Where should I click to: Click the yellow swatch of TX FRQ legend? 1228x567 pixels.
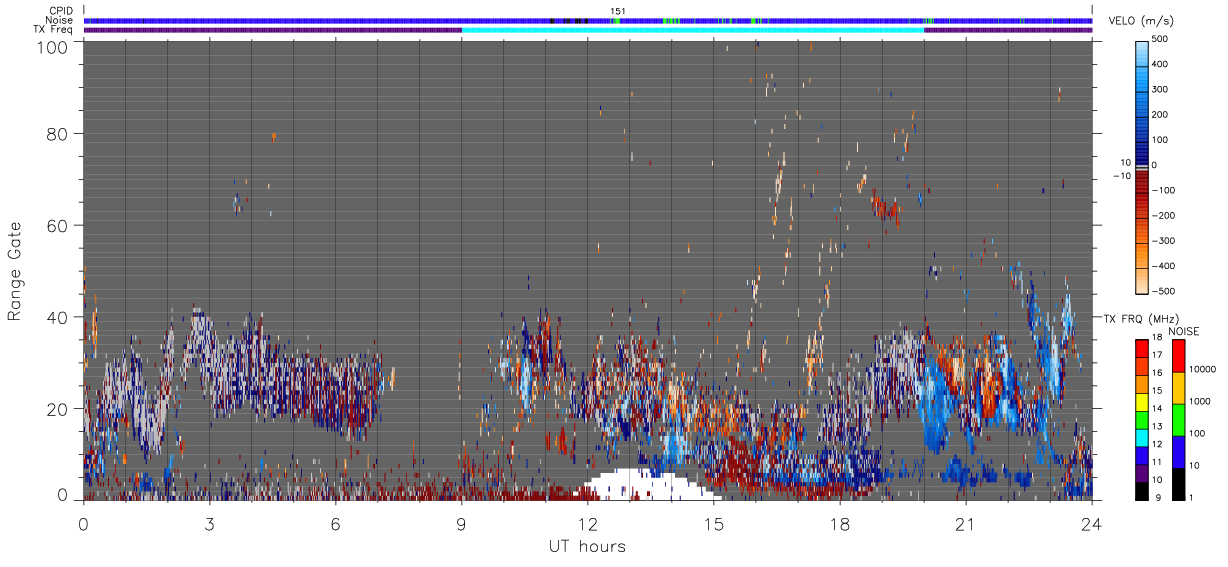coord(1142,402)
